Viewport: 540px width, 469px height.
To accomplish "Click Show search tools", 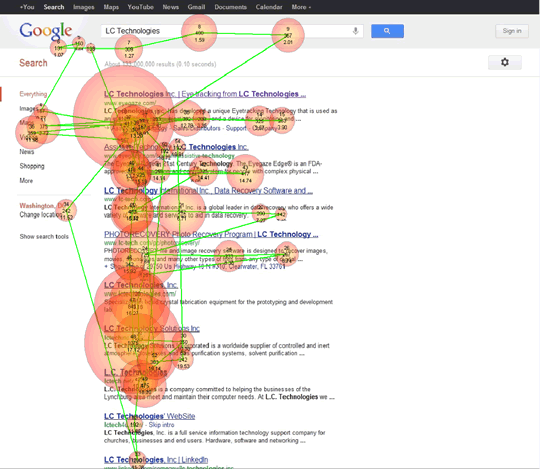I will coord(44,237).
